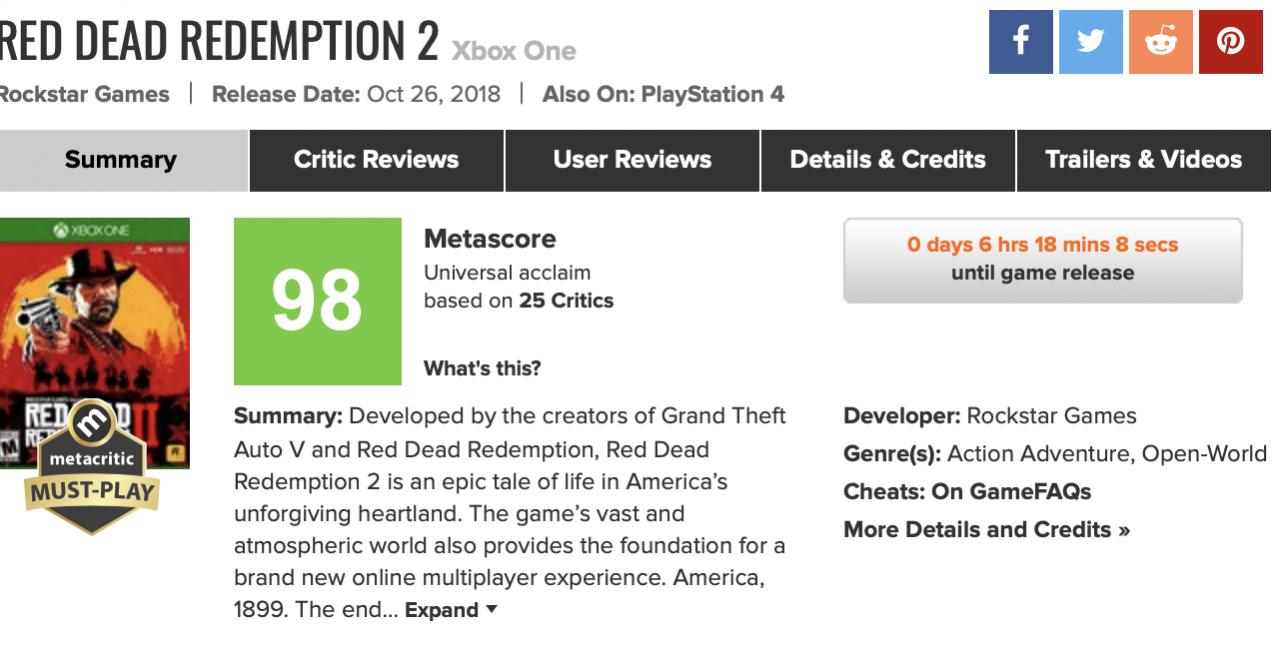The image size is (1281, 647).
Task: Share the page on Twitter
Action: point(1090,42)
